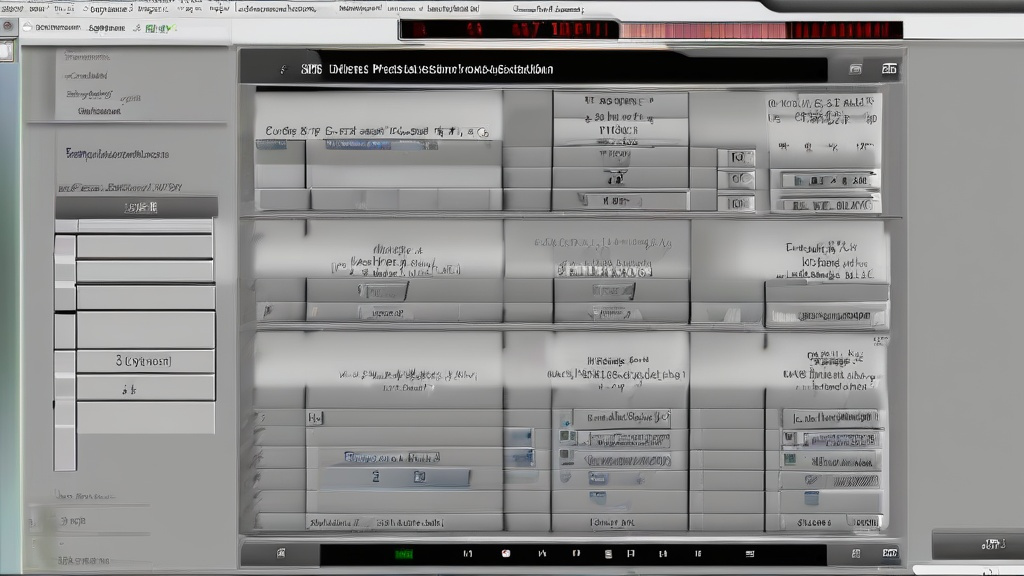Click the app icon in the top-left window corner
Screen dimensions: 1024x576
[x=8, y=28]
